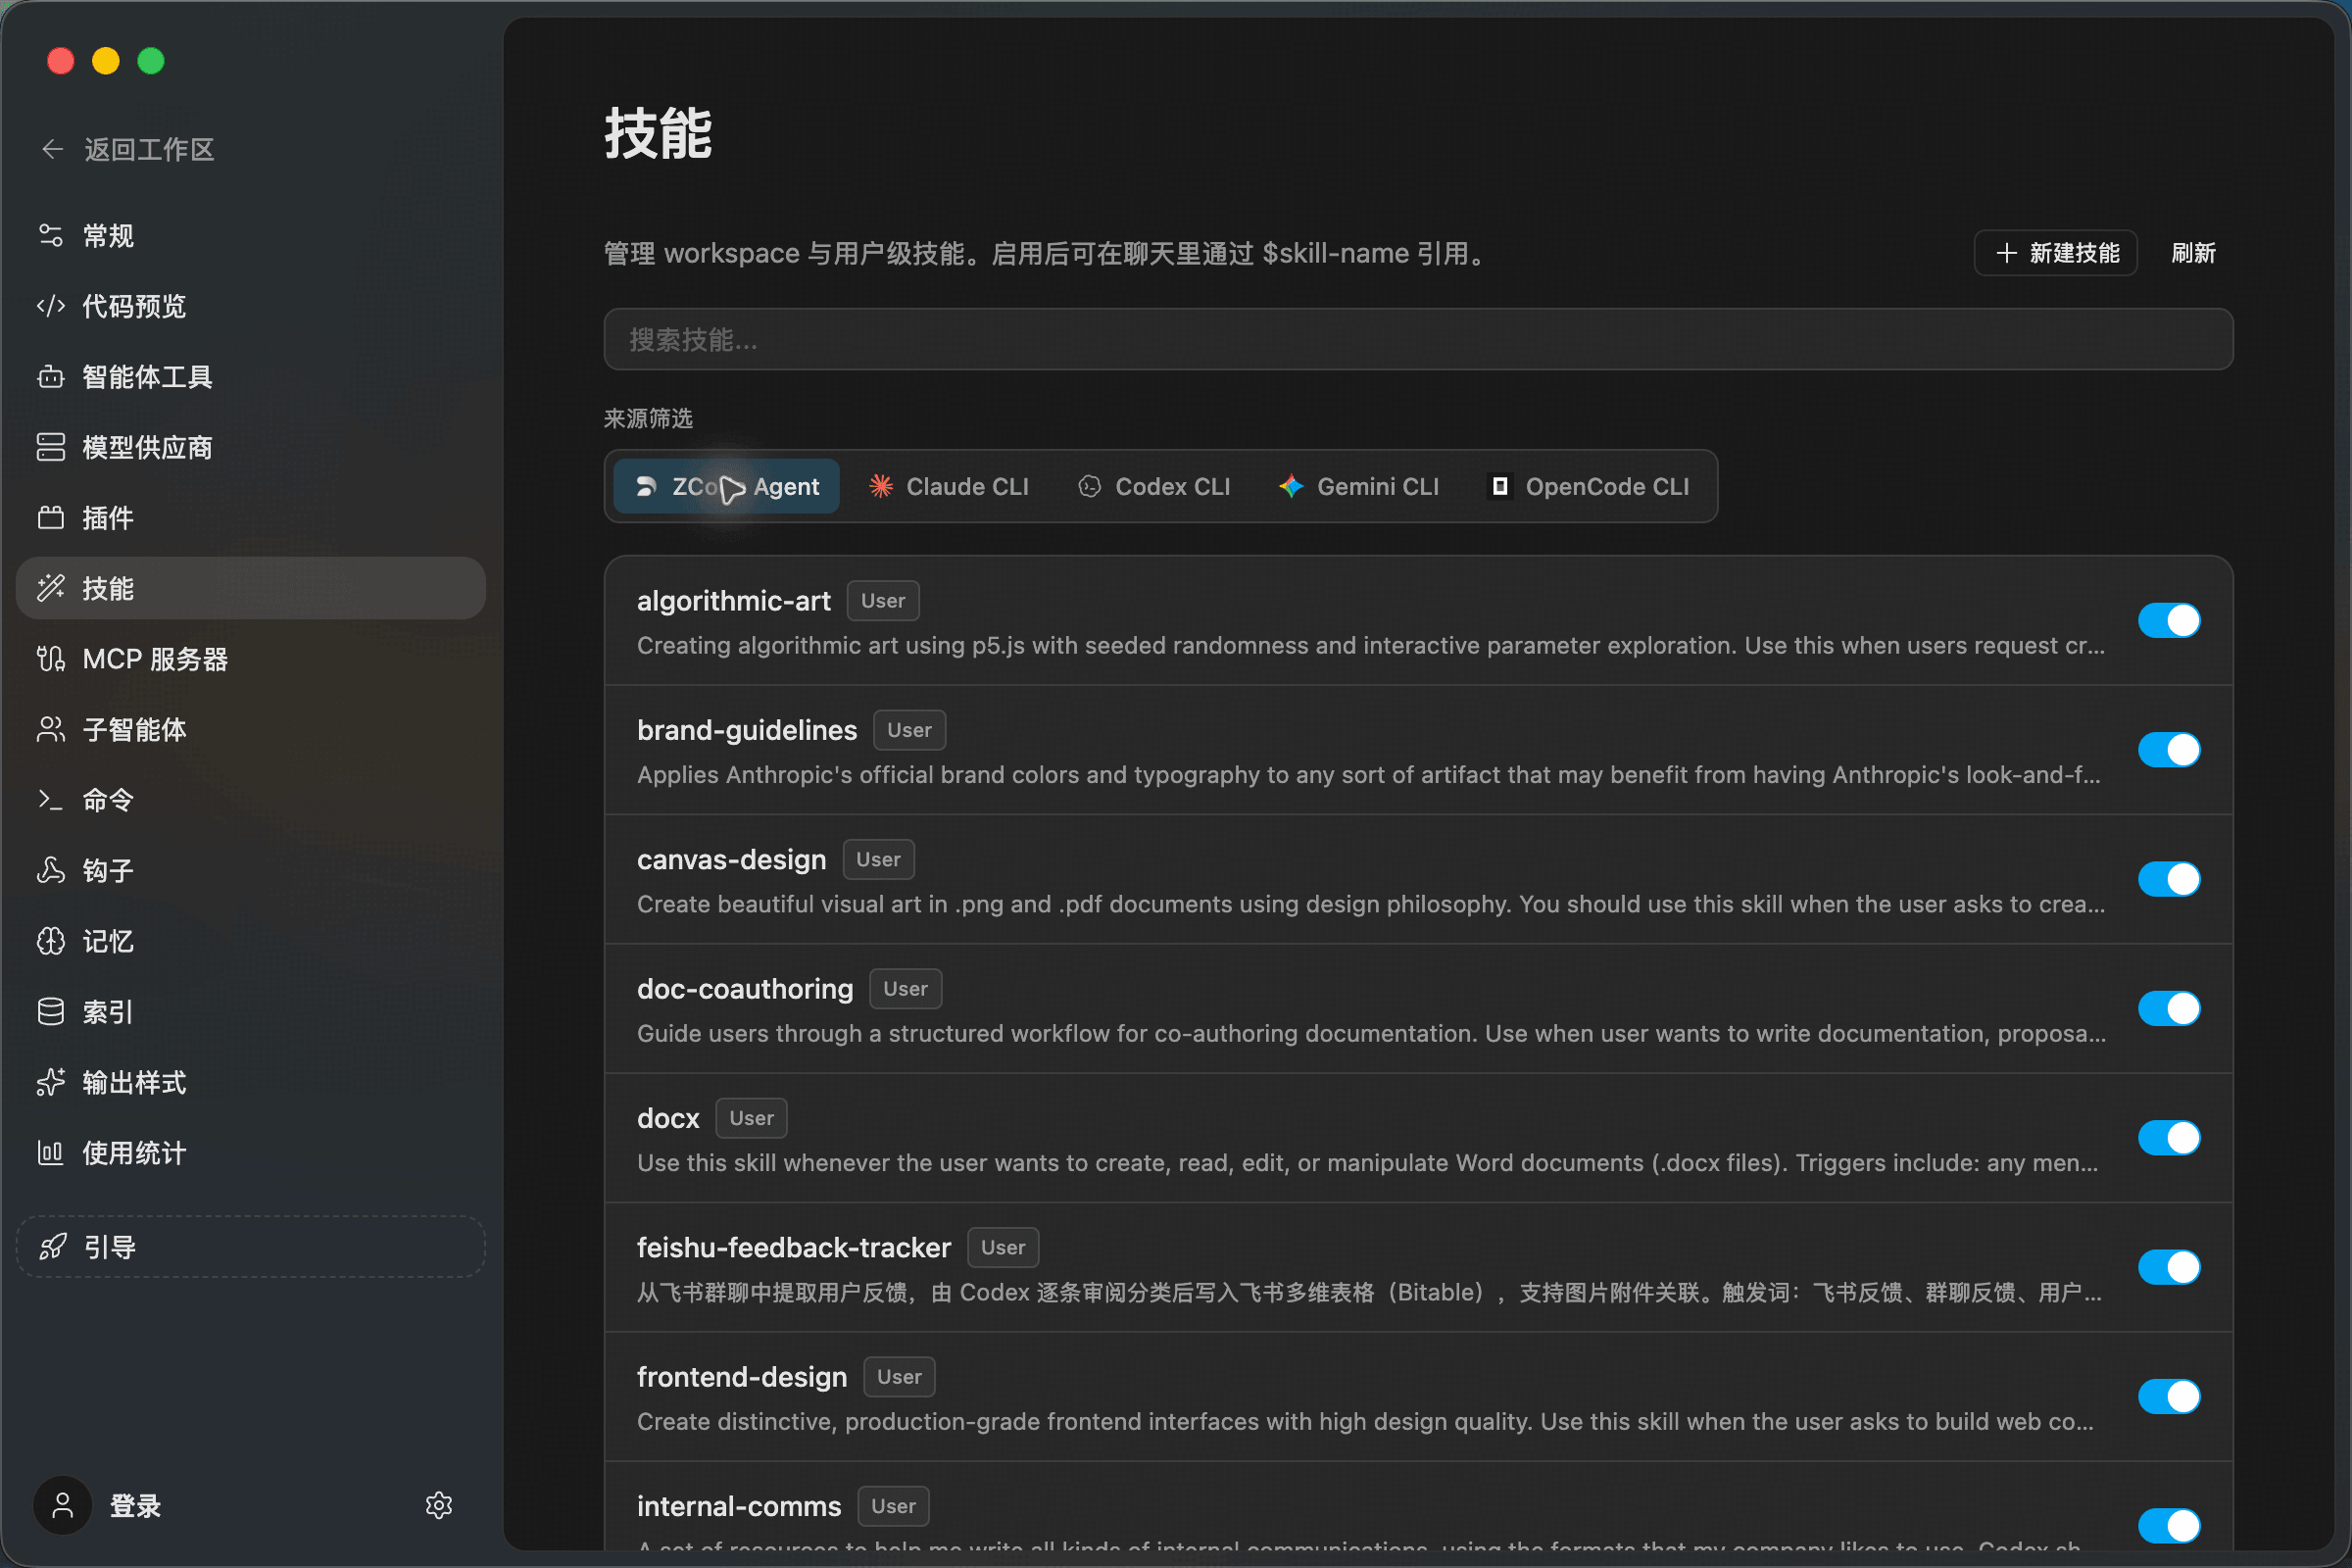2352x1568 pixels.
Task: Select the ZCode Agent source filter tab
Action: click(x=726, y=486)
